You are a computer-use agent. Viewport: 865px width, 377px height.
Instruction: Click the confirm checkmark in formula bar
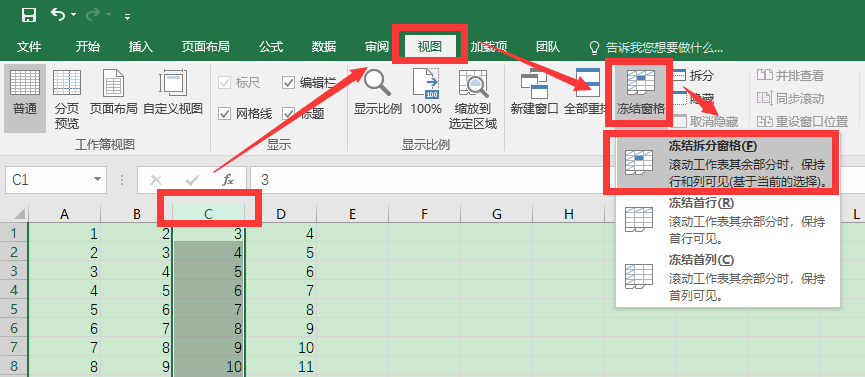pyautogui.click(x=193, y=180)
